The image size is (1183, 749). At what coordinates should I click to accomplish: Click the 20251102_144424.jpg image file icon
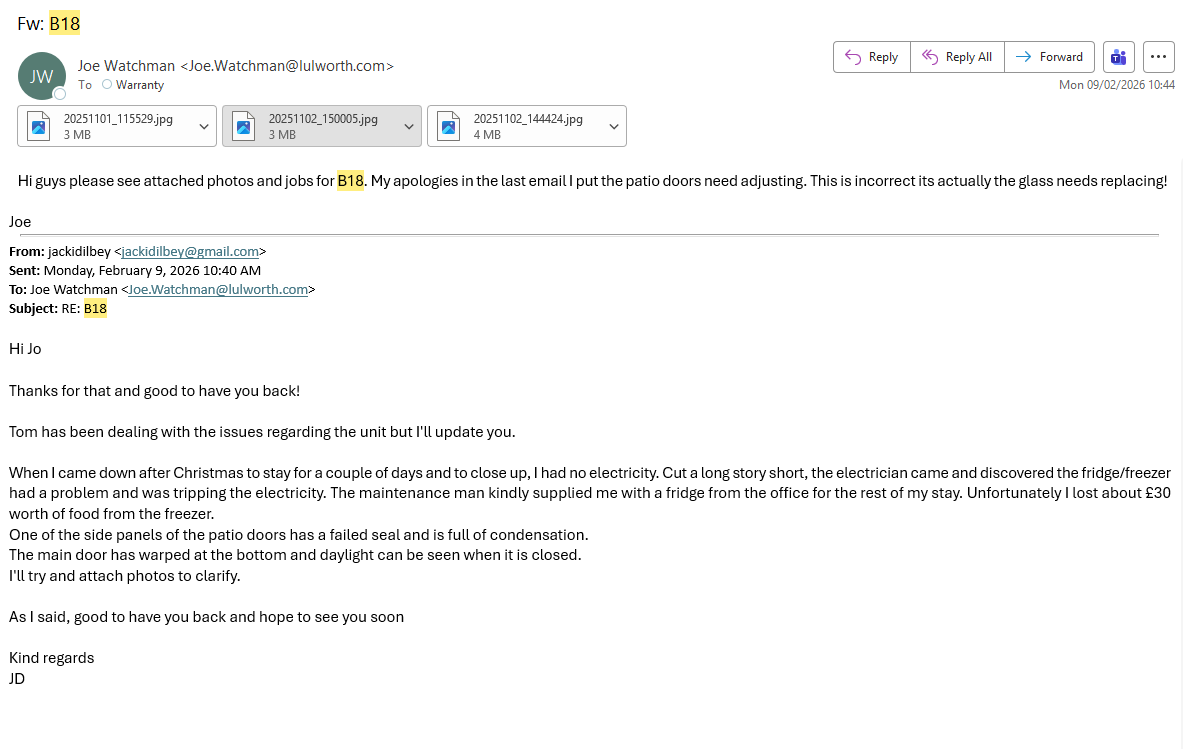(448, 126)
